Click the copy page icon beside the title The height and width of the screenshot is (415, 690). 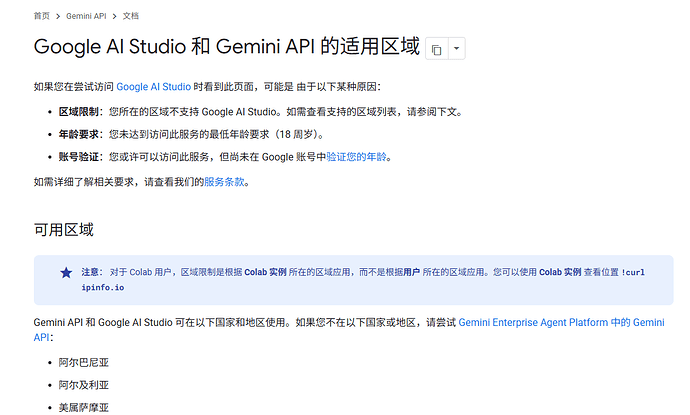437,49
